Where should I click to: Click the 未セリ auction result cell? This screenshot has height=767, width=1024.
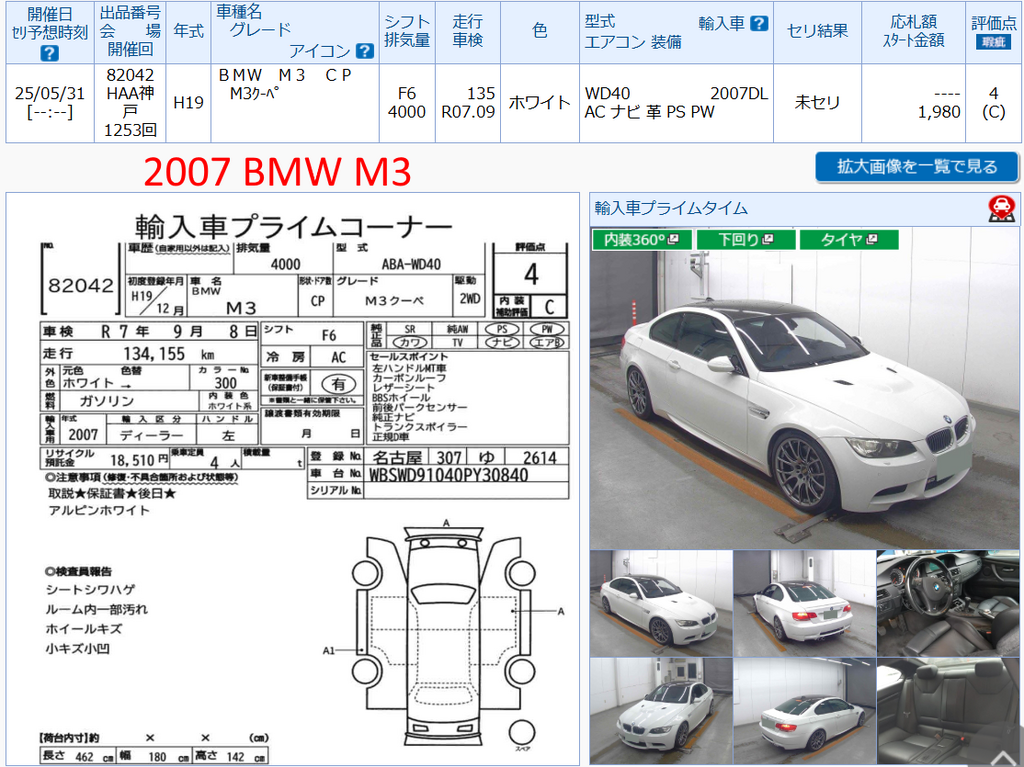click(817, 103)
